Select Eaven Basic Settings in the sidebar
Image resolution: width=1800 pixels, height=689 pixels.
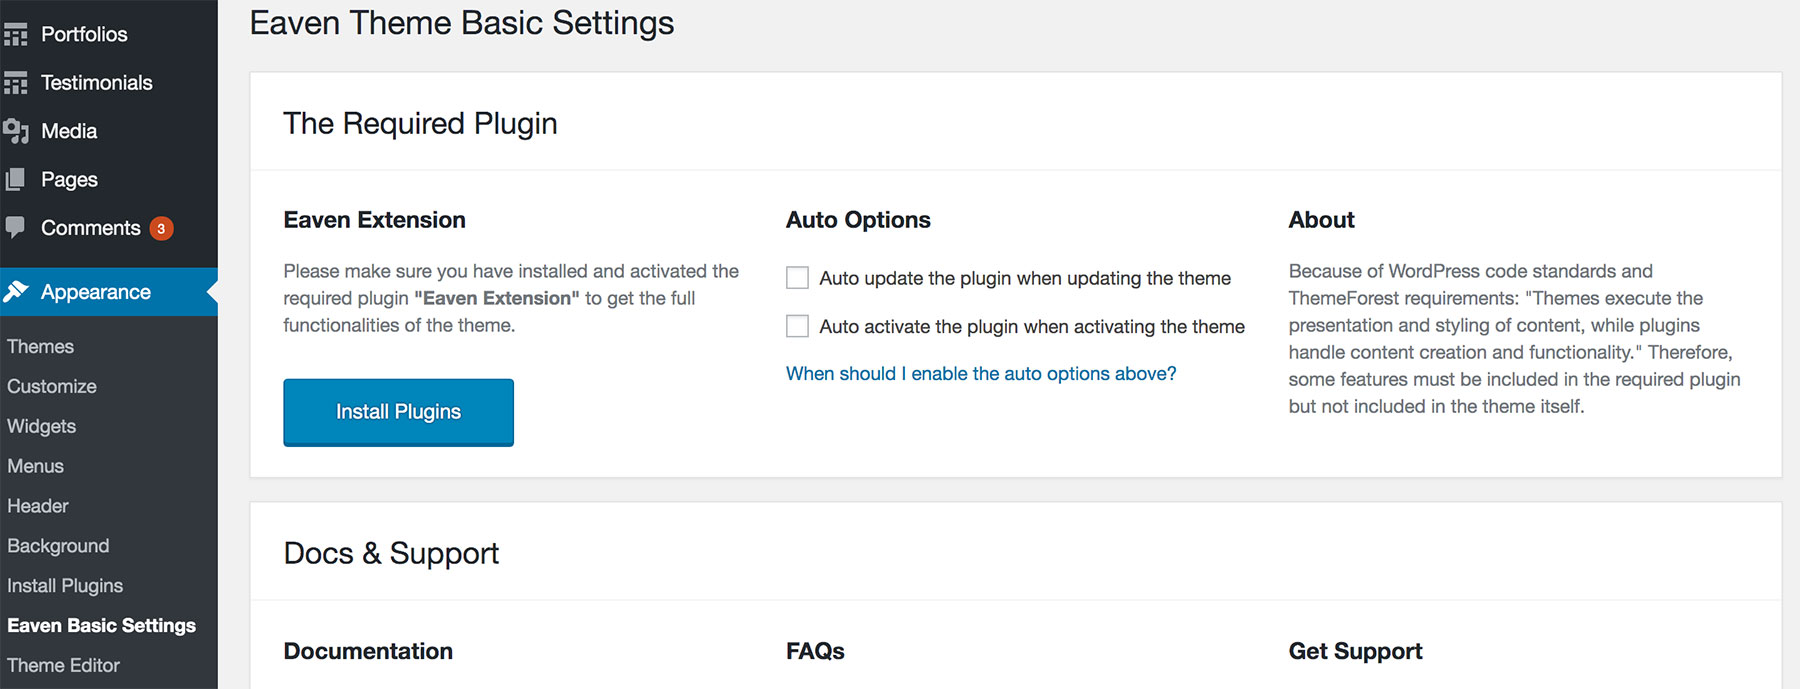coord(101,625)
